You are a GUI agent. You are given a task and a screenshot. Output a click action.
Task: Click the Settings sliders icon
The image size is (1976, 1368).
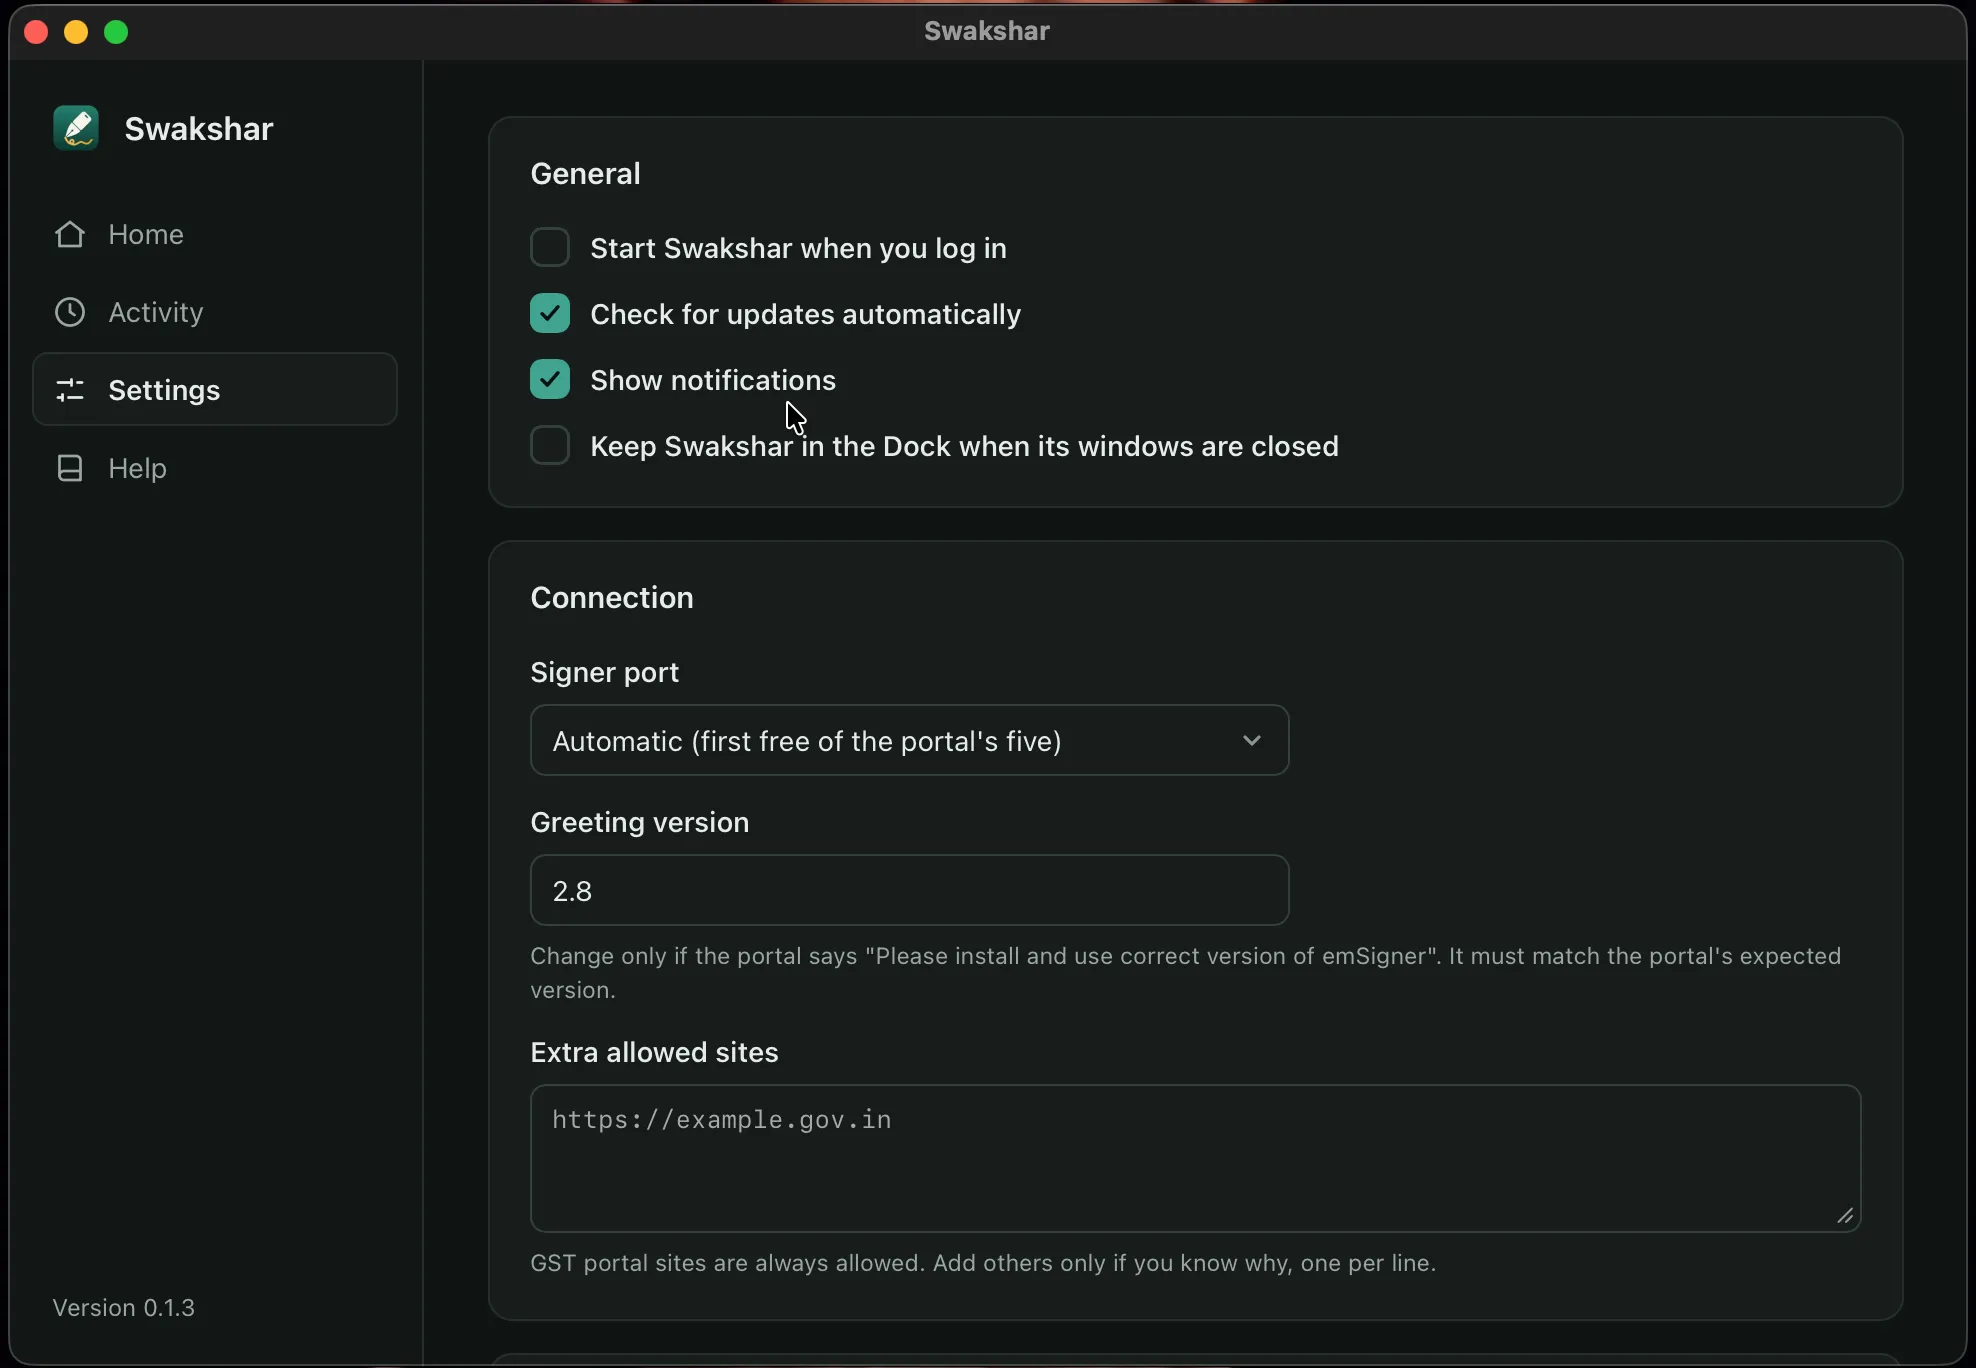pyautogui.click(x=70, y=390)
